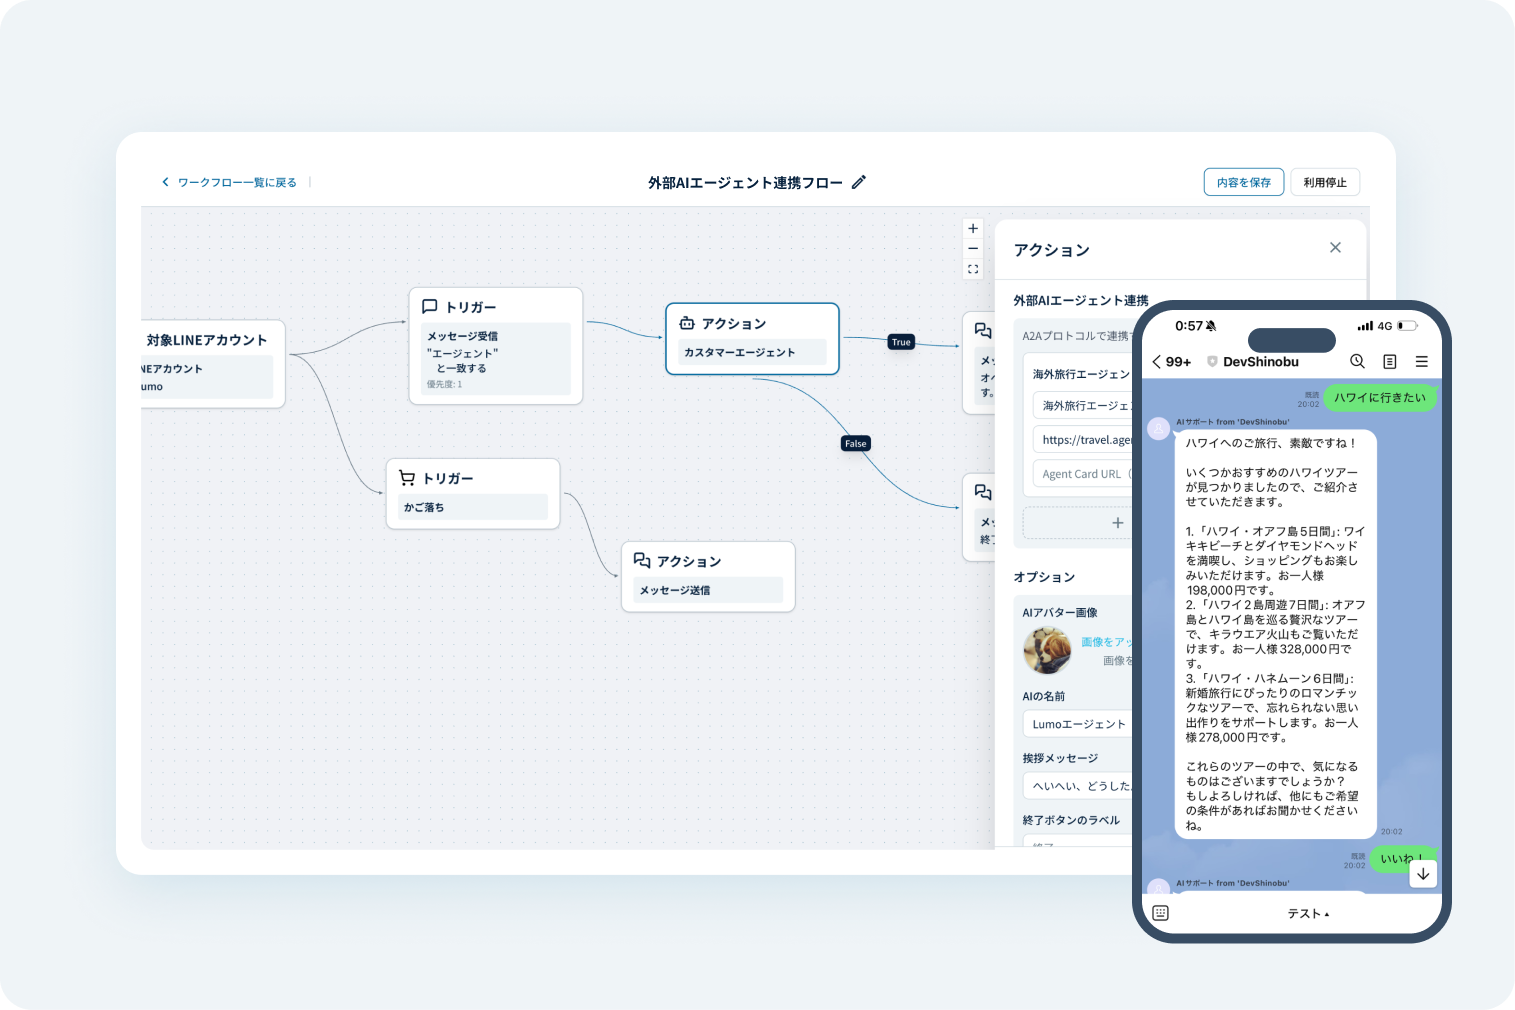The height and width of the screenshot is (1010, 1515).
Task: Open search in the DevShinobu chat
Action: [1357, 361]
